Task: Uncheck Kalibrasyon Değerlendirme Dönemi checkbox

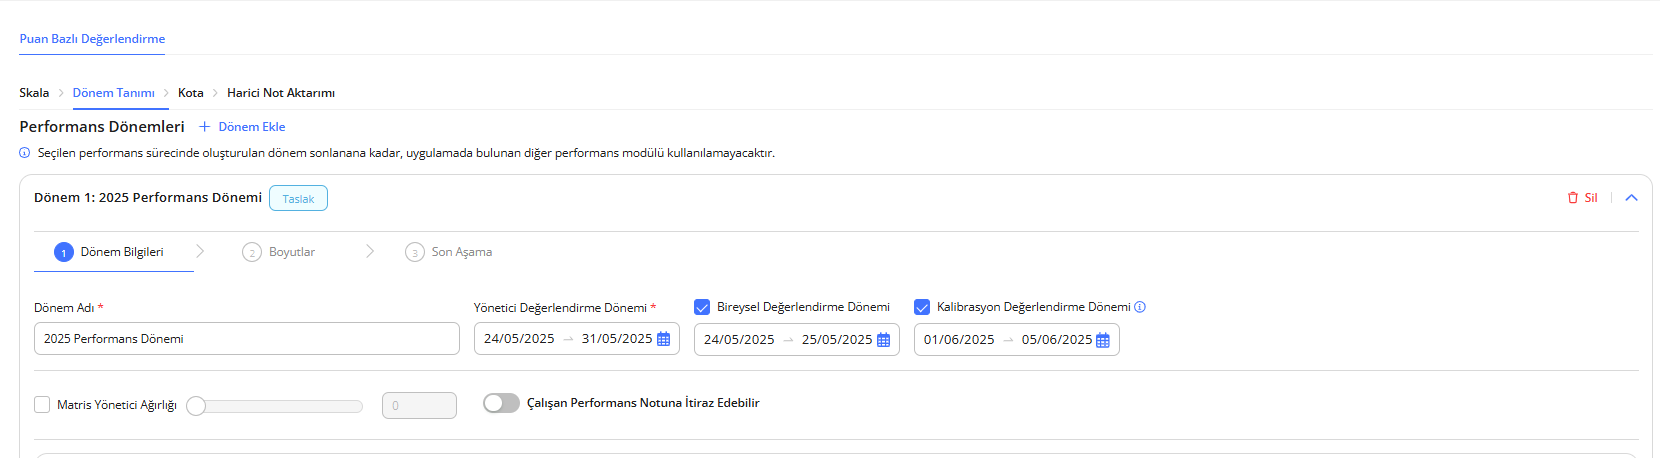Action: pyautogui.click(x=922, y=307)
